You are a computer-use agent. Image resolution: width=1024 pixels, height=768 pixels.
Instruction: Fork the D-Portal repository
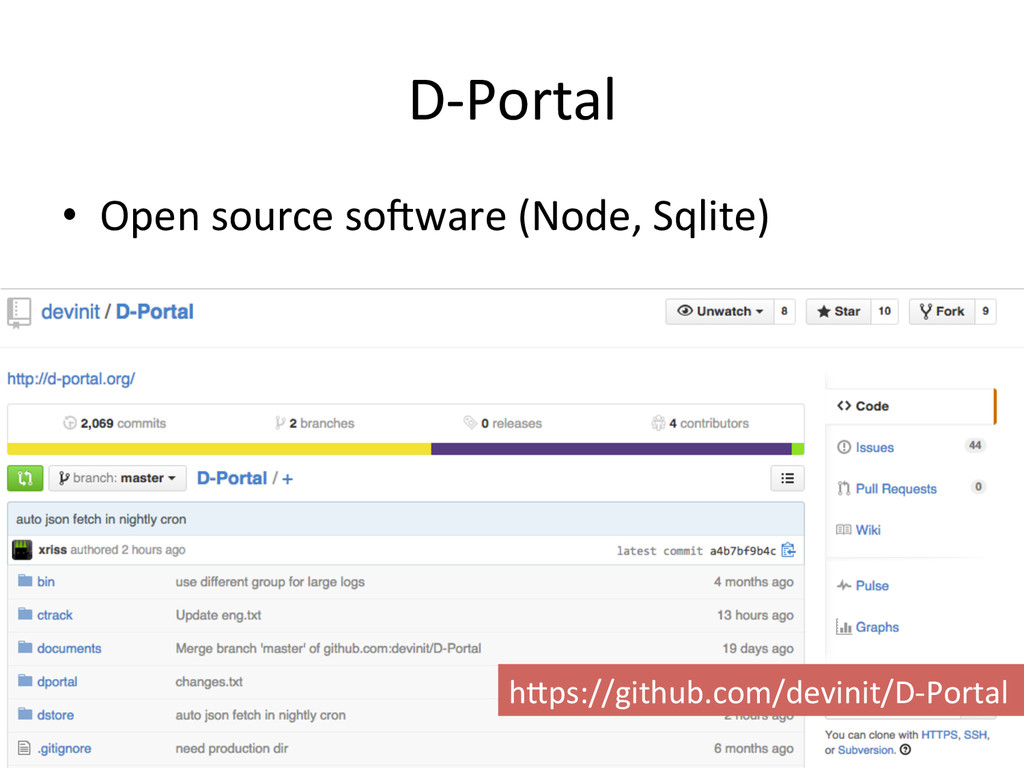coord(942,312)
